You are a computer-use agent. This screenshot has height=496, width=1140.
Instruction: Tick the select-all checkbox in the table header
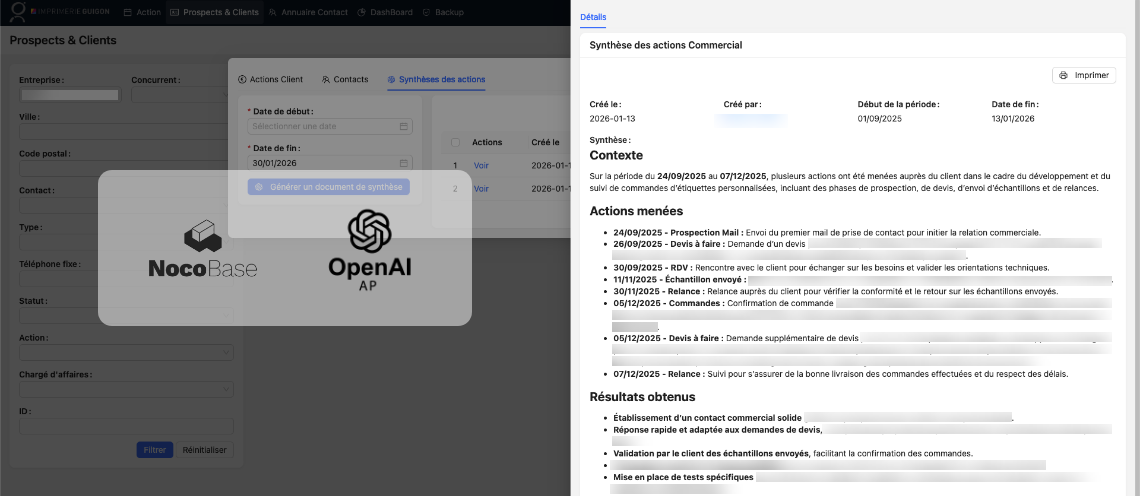click(x=455, y=143)
